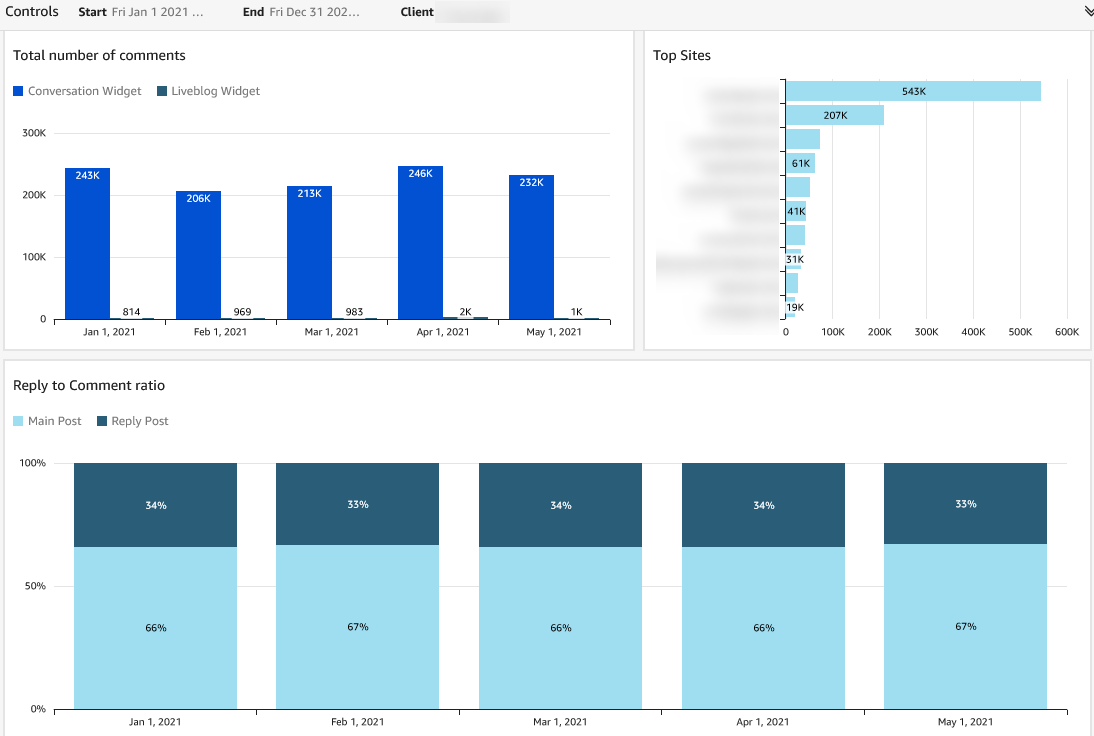The height and width of the screenshot is (736, 1094).
Task: Open the Client filter field
Action: pyautogui.click(x=472, y=12)
